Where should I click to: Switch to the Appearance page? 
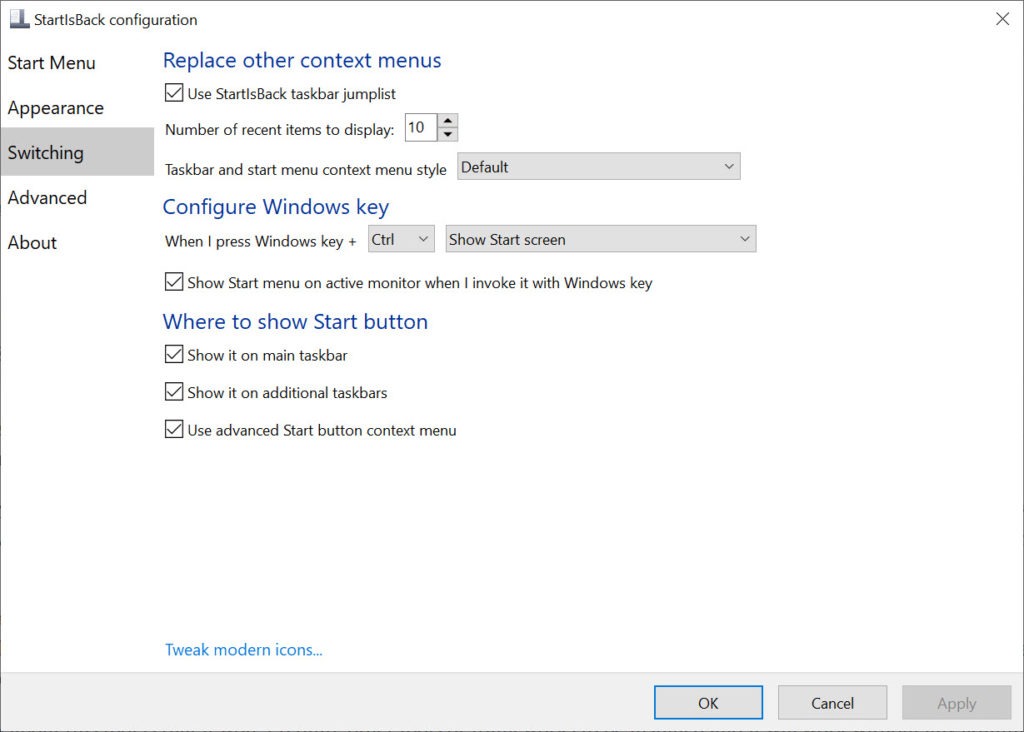click(x=56, y=108)
